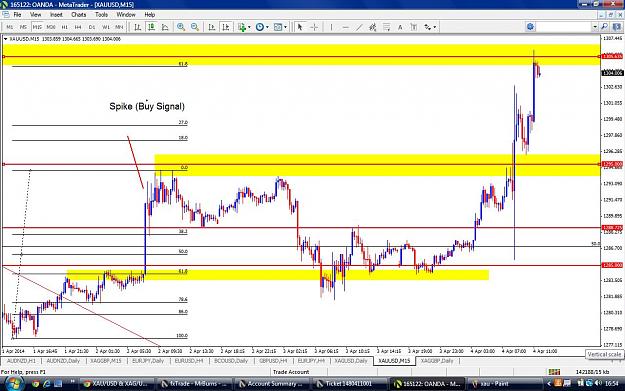
Task: Switch to the MN timeframe
Action: [119, 27]
